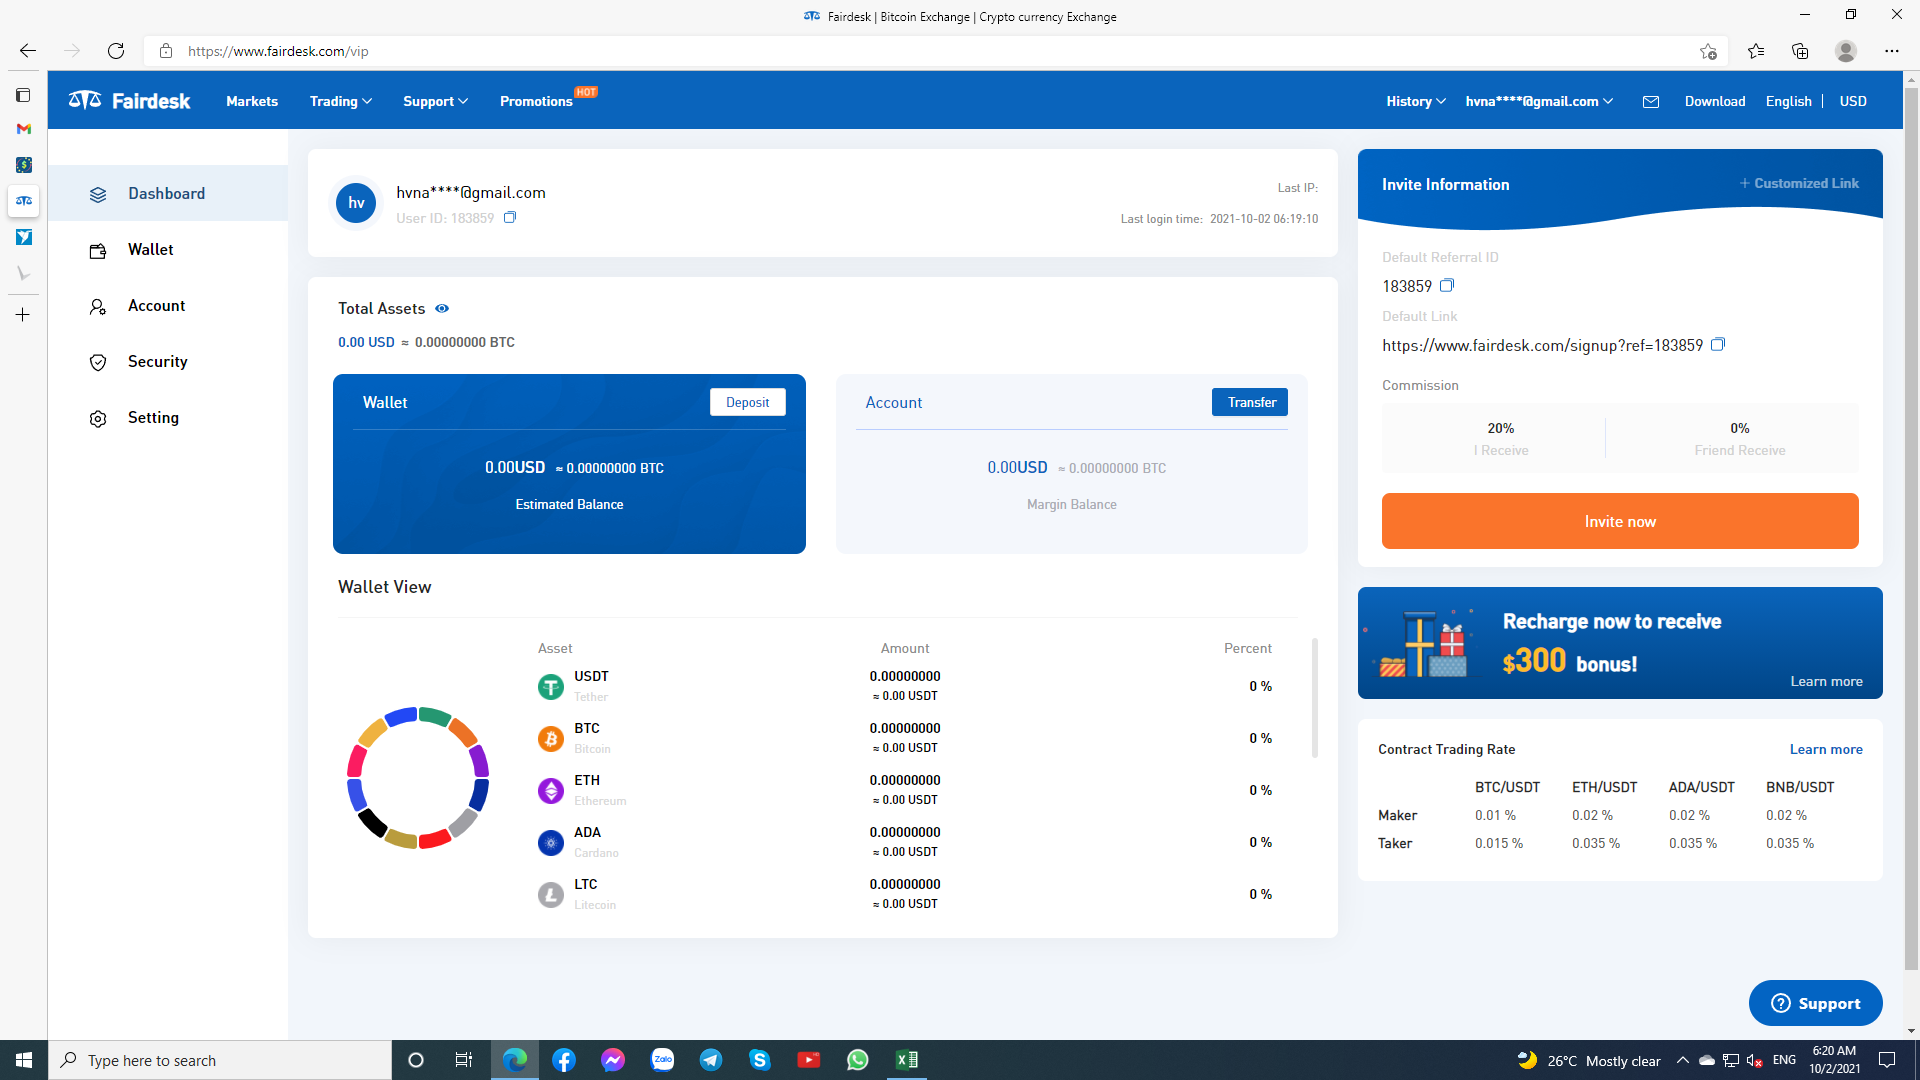Expand the Trading dropdown menu
The image size is (1920, 1080).
340,102
